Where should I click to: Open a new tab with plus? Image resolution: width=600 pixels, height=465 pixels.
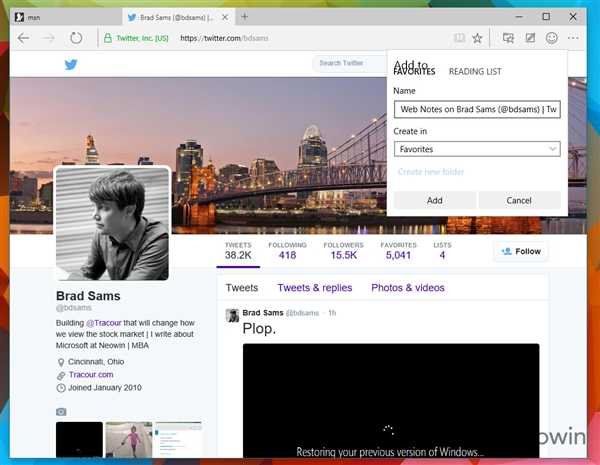[x=244, y=16]
